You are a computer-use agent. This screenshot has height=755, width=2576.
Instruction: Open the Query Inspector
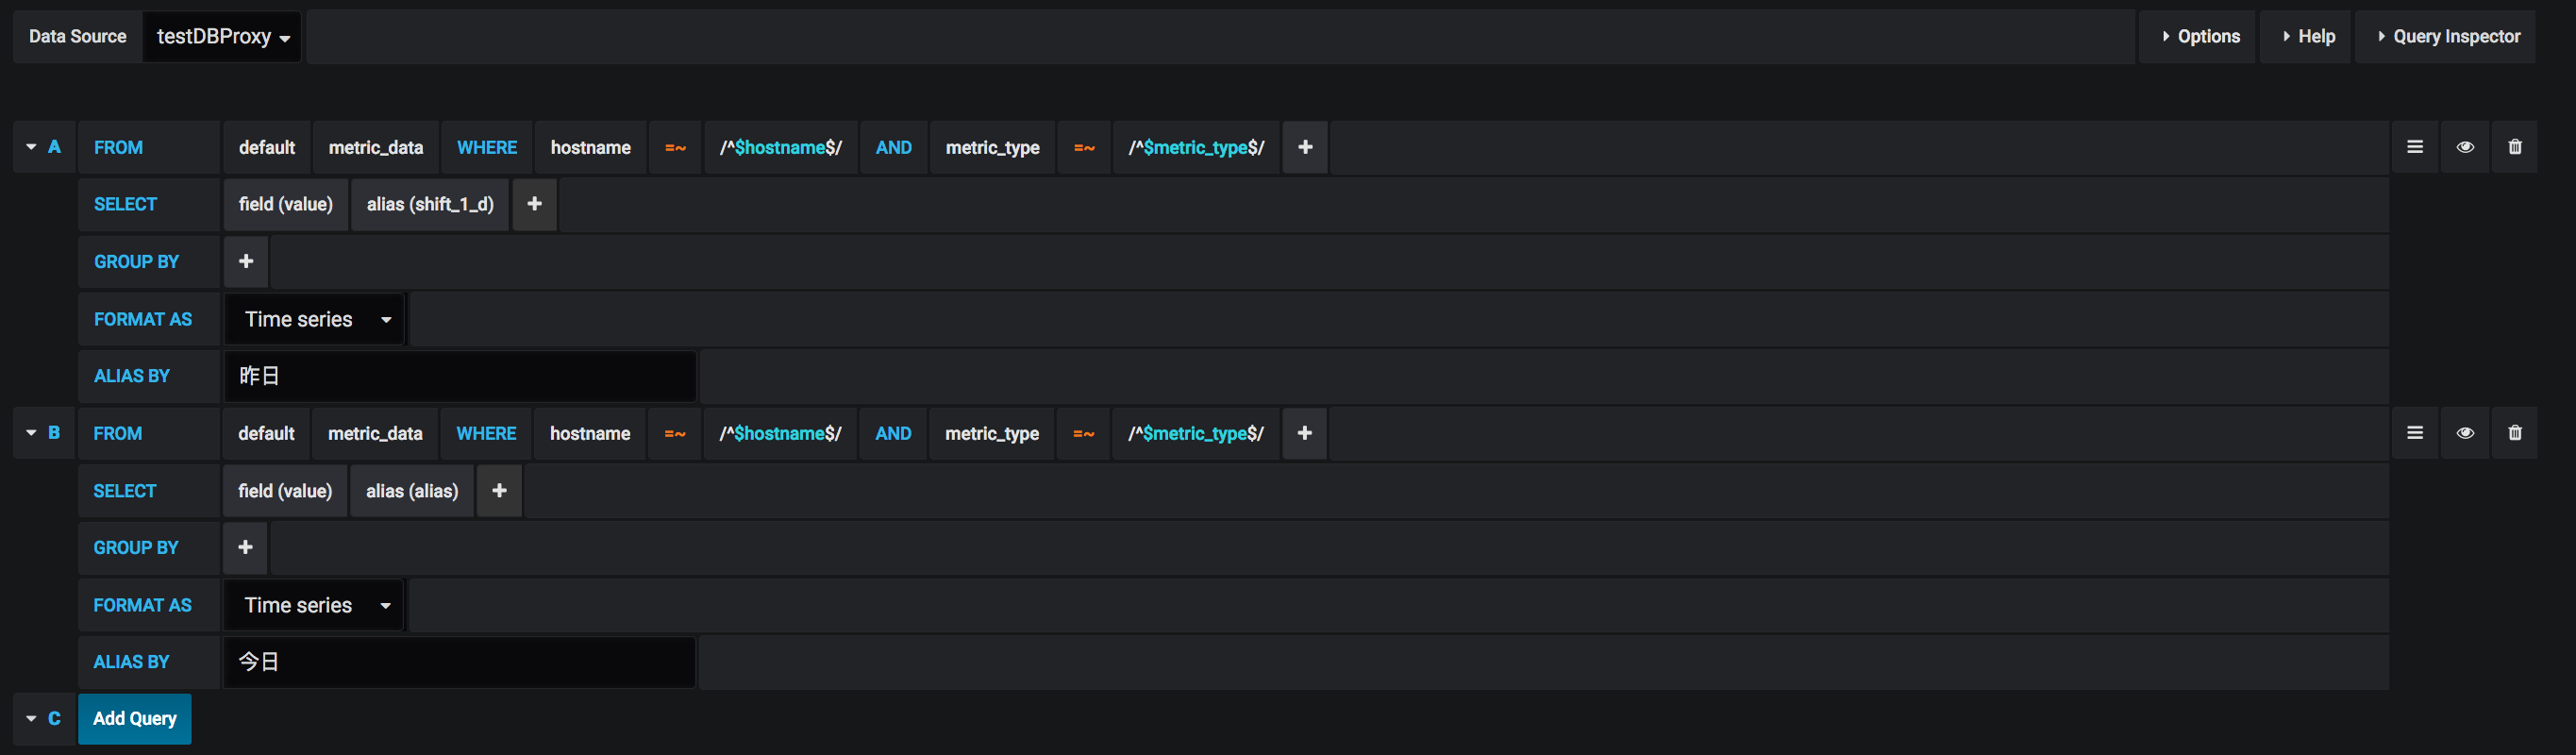(x=2447, y=37)
